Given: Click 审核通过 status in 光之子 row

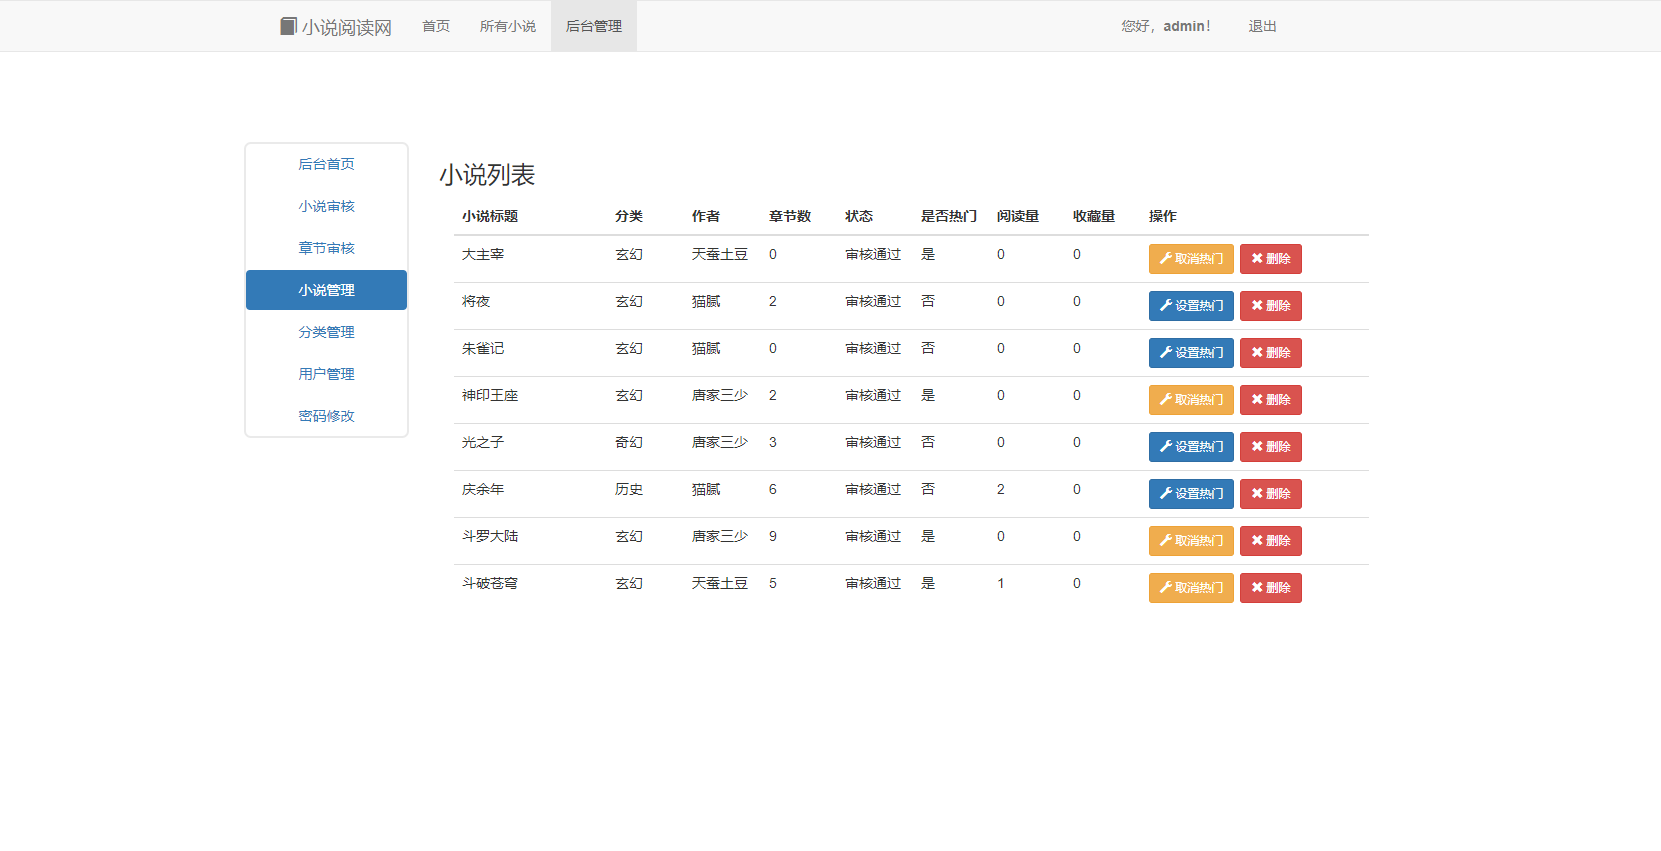Looking at the screenshot, I should click(873, 443).
